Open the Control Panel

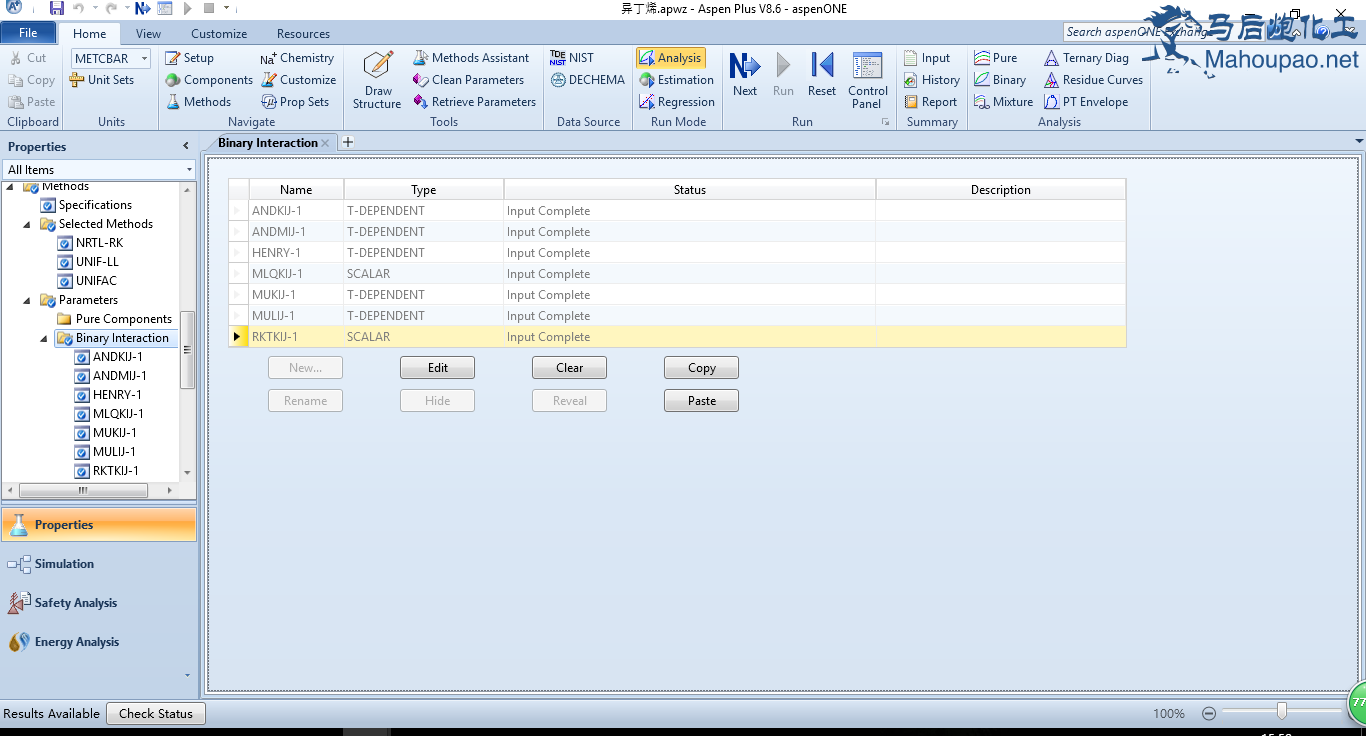pos(867,80)
